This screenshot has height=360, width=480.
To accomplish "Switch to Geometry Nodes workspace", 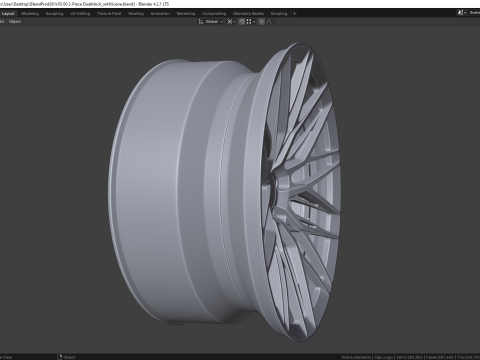I will [x=248, y=14].
